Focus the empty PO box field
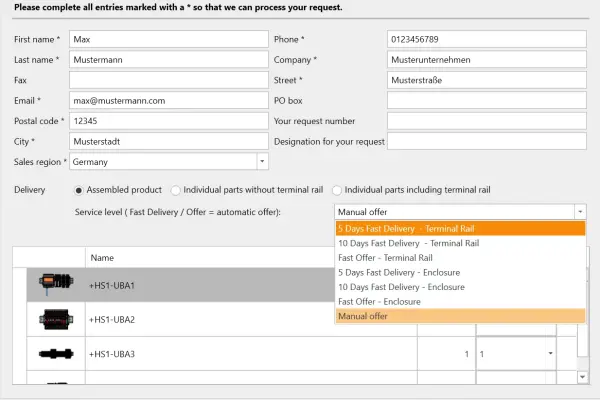Screen dimensions: 600x400 coord(486,100)
